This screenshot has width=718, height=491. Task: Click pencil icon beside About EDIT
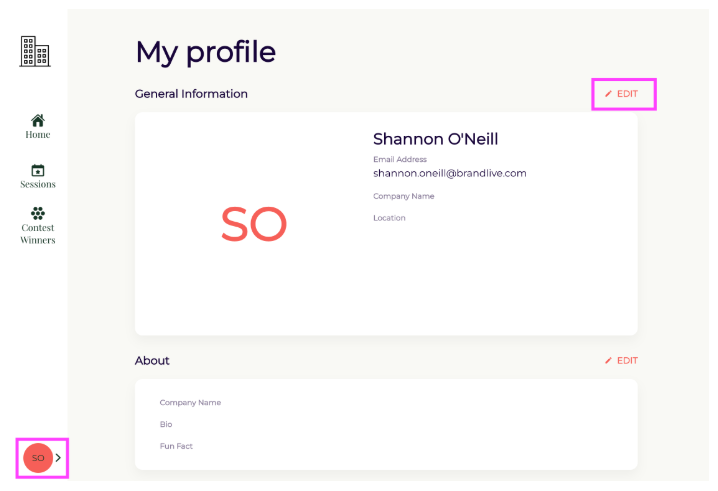tap(608, 361)
